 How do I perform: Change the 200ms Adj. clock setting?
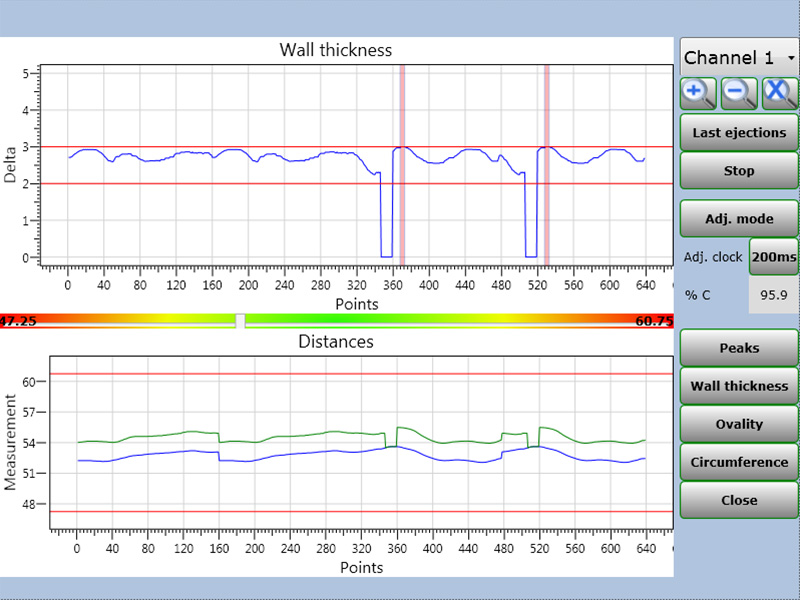coord(773,257)
